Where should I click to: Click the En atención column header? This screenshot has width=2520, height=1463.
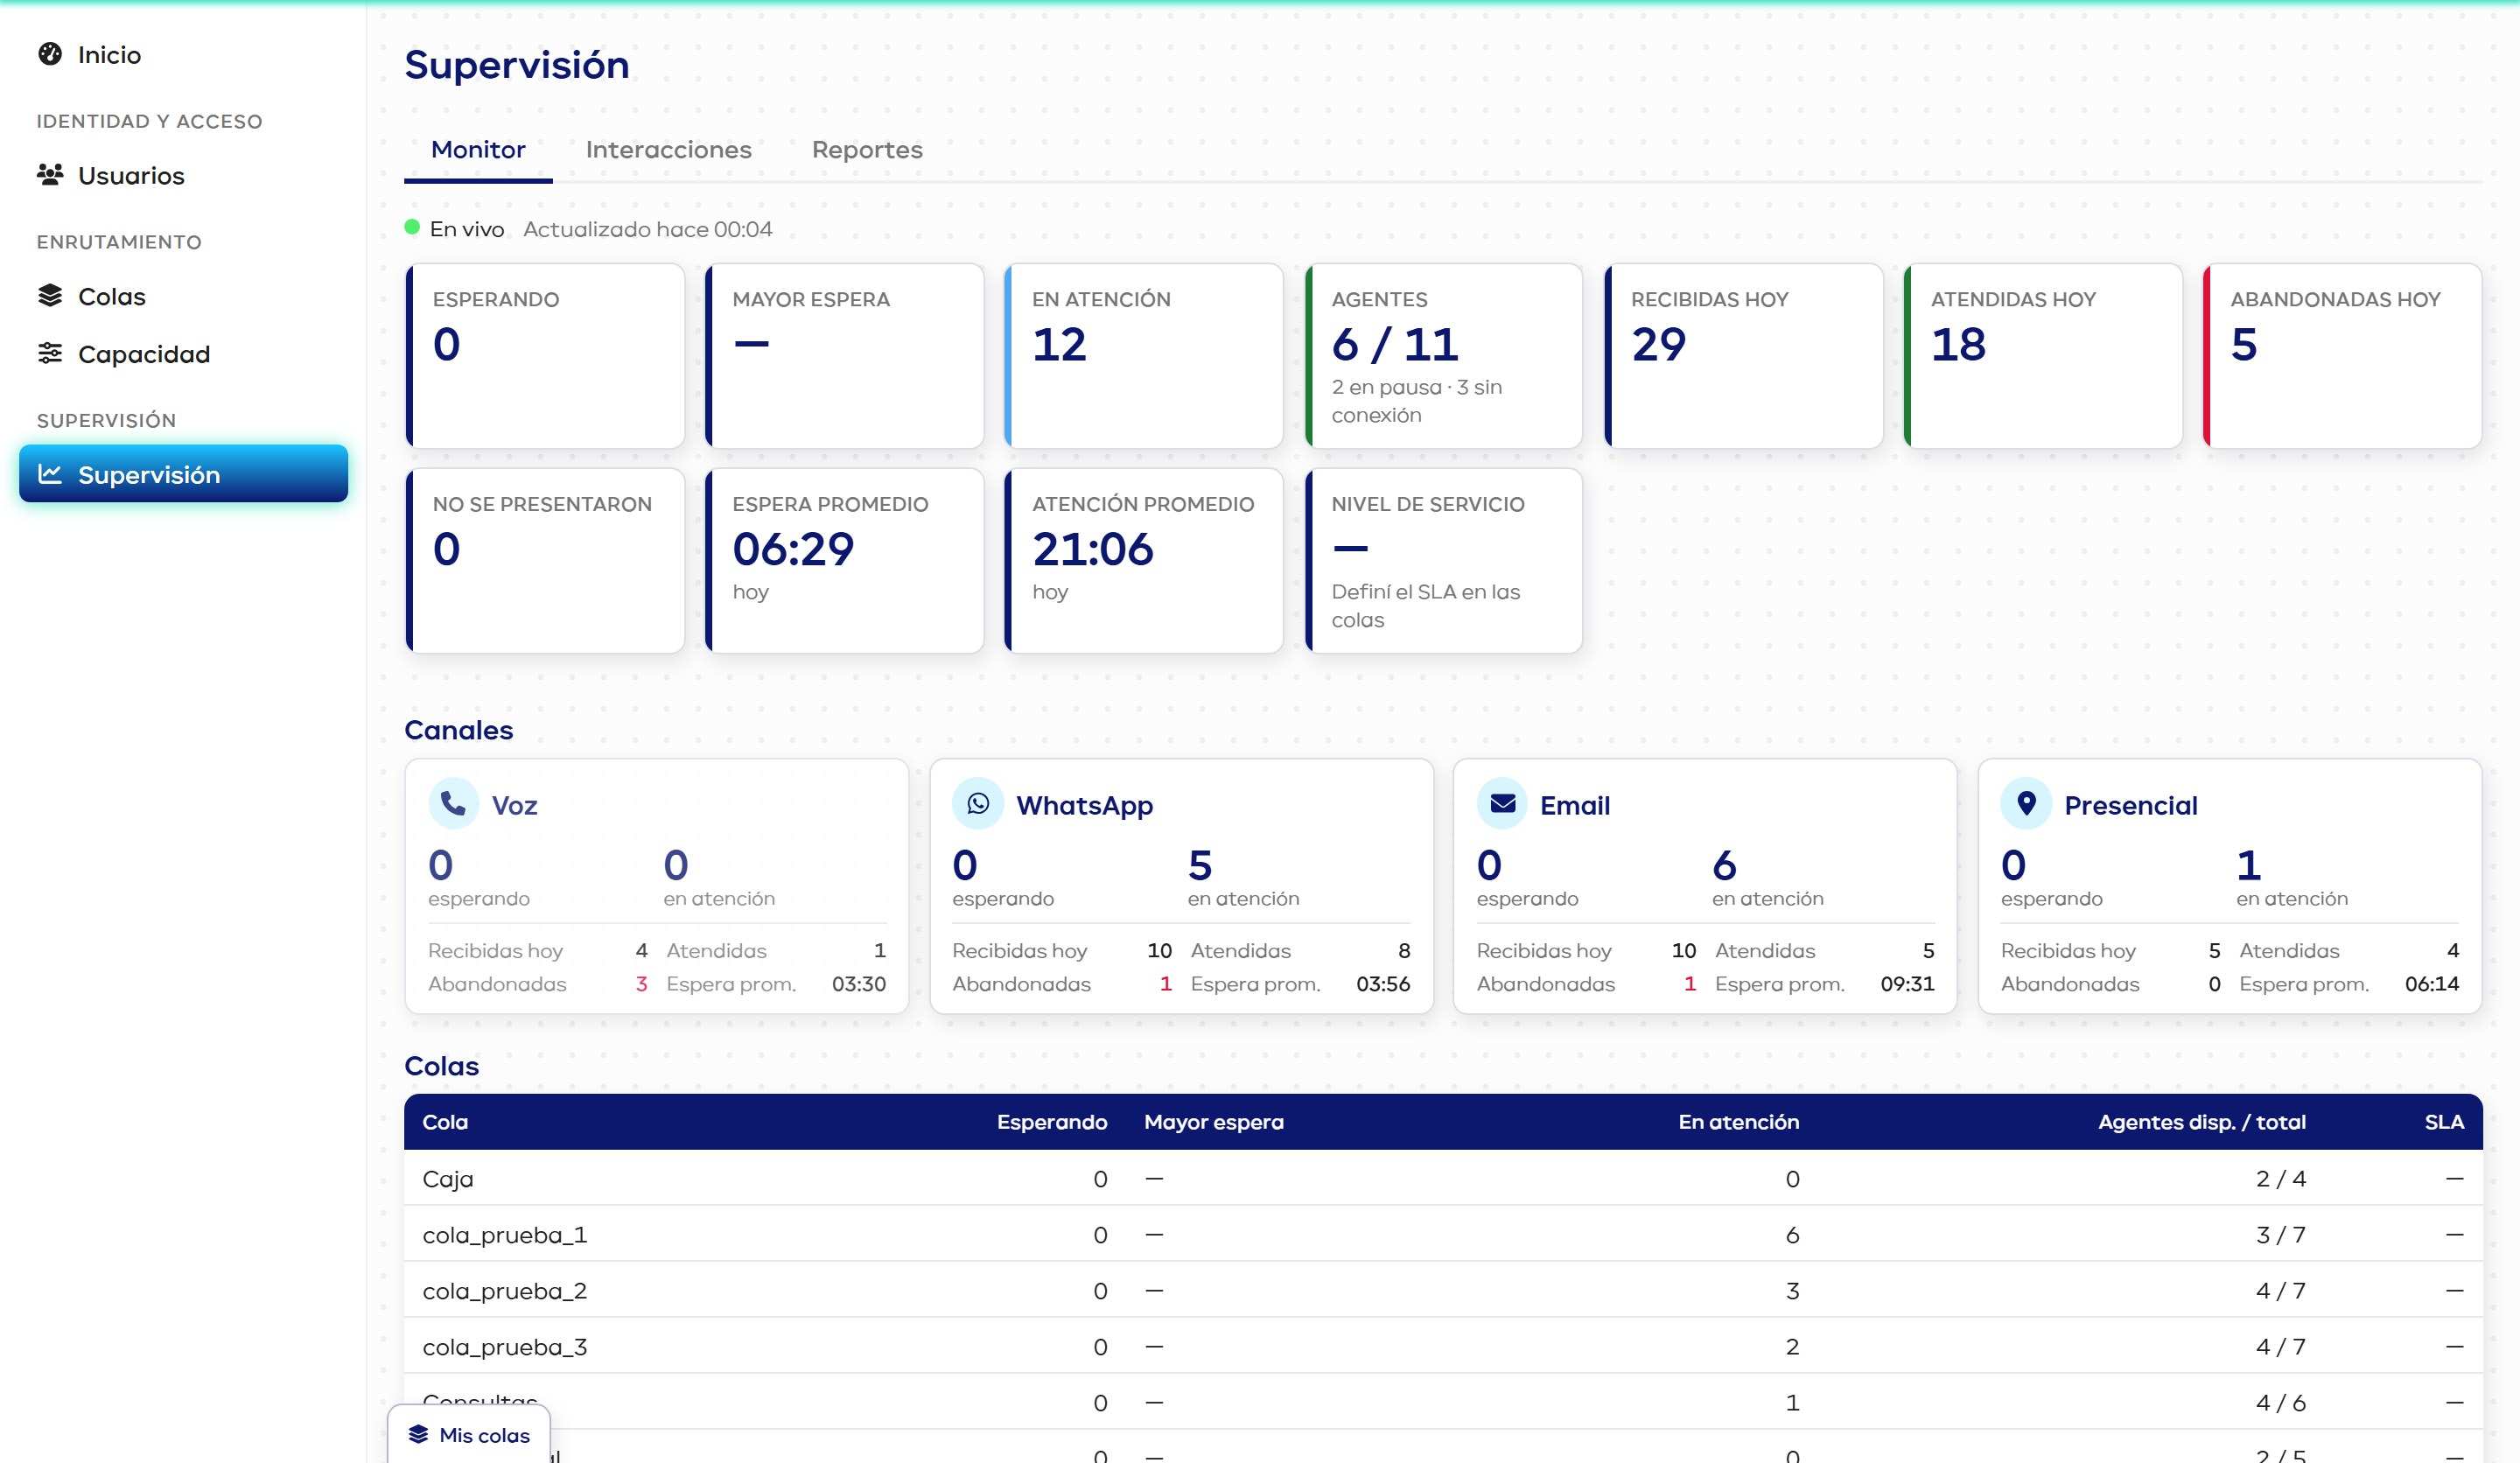pyautogui.click(x=1738, y=1122)
